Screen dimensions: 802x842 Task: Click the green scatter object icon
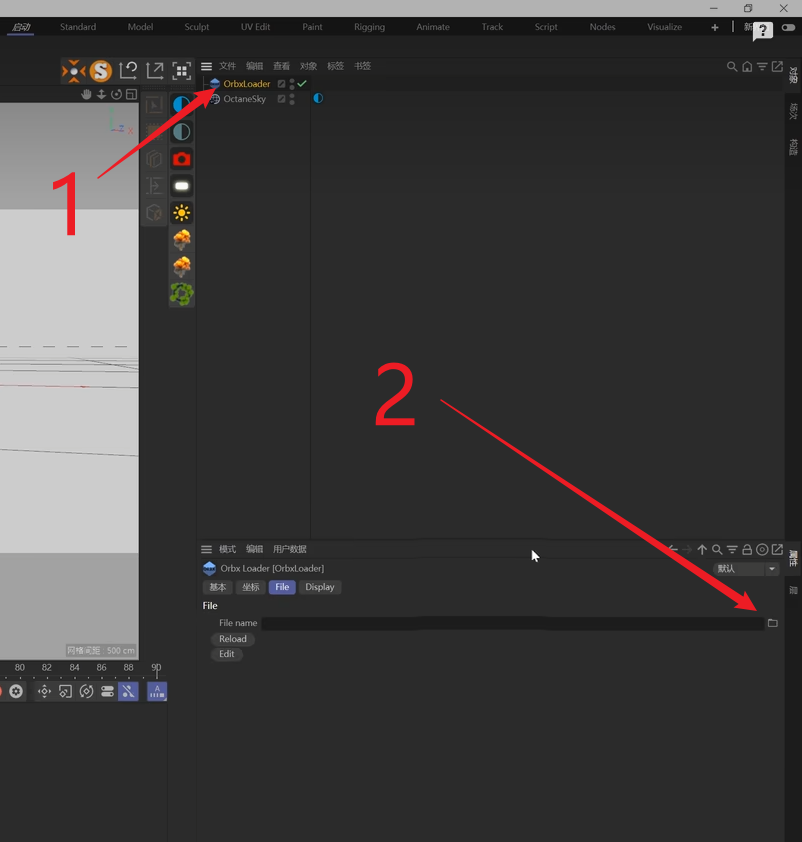(181, 294)
